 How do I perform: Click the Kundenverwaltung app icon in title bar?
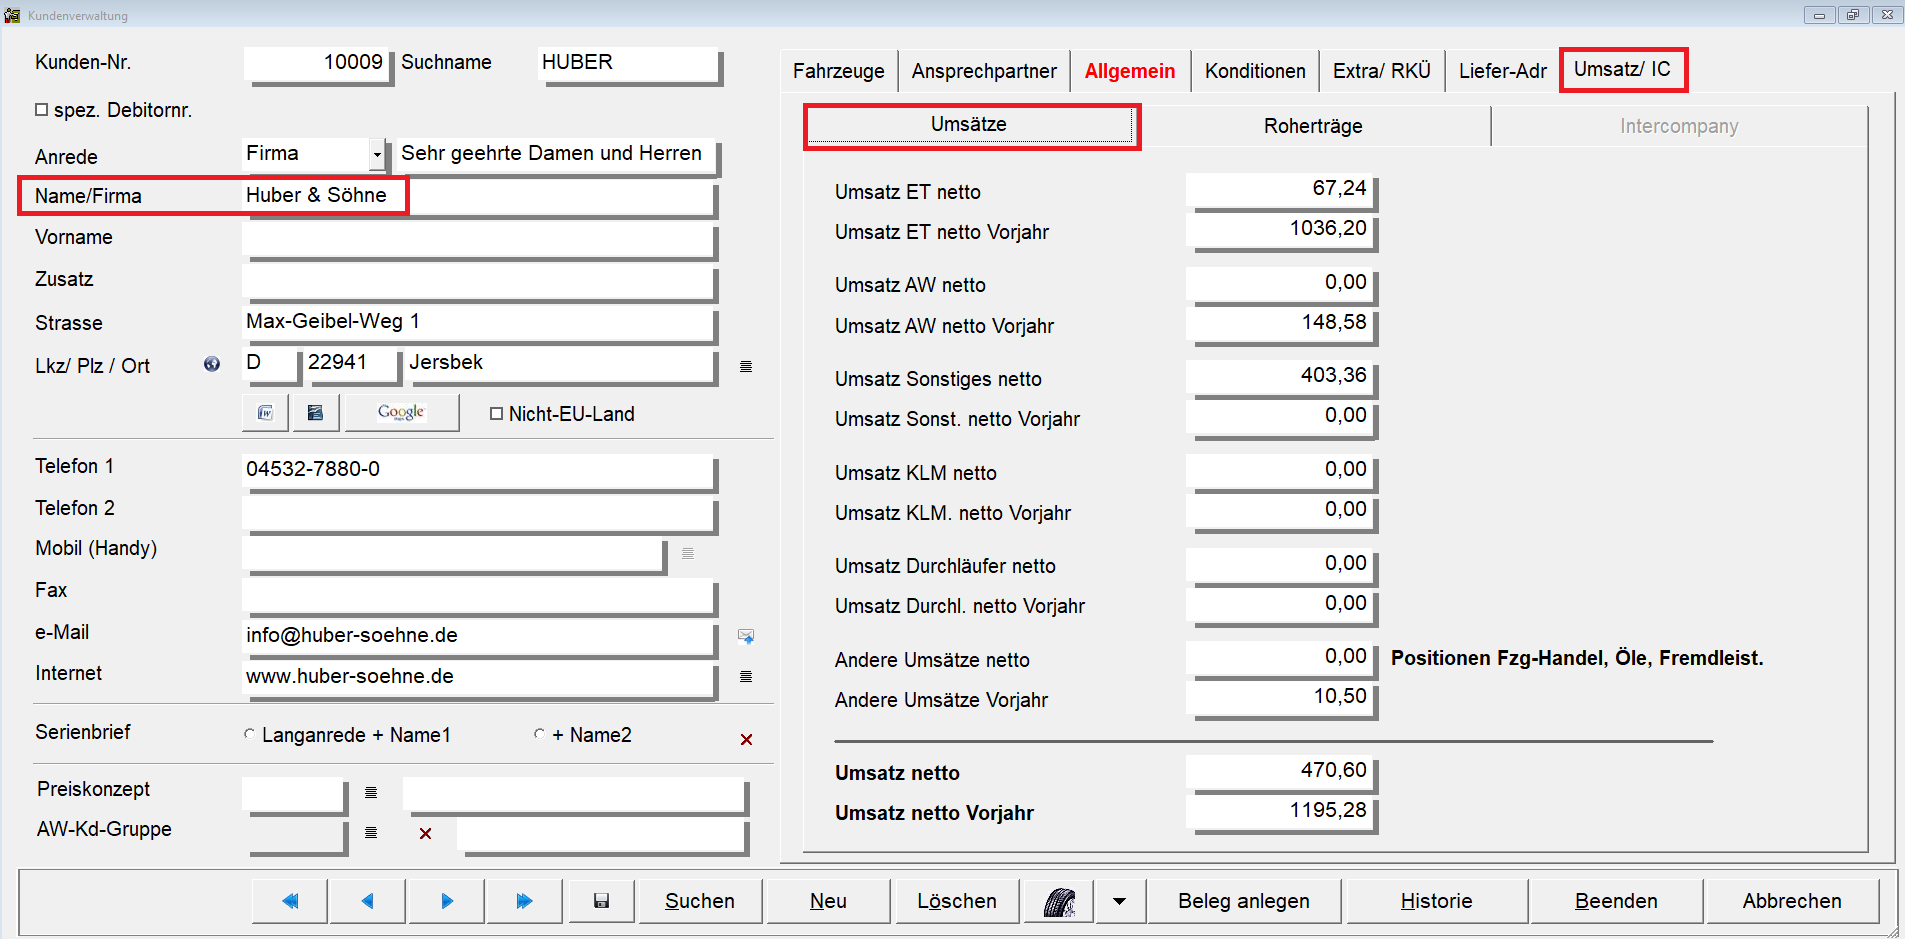(12, 15)
